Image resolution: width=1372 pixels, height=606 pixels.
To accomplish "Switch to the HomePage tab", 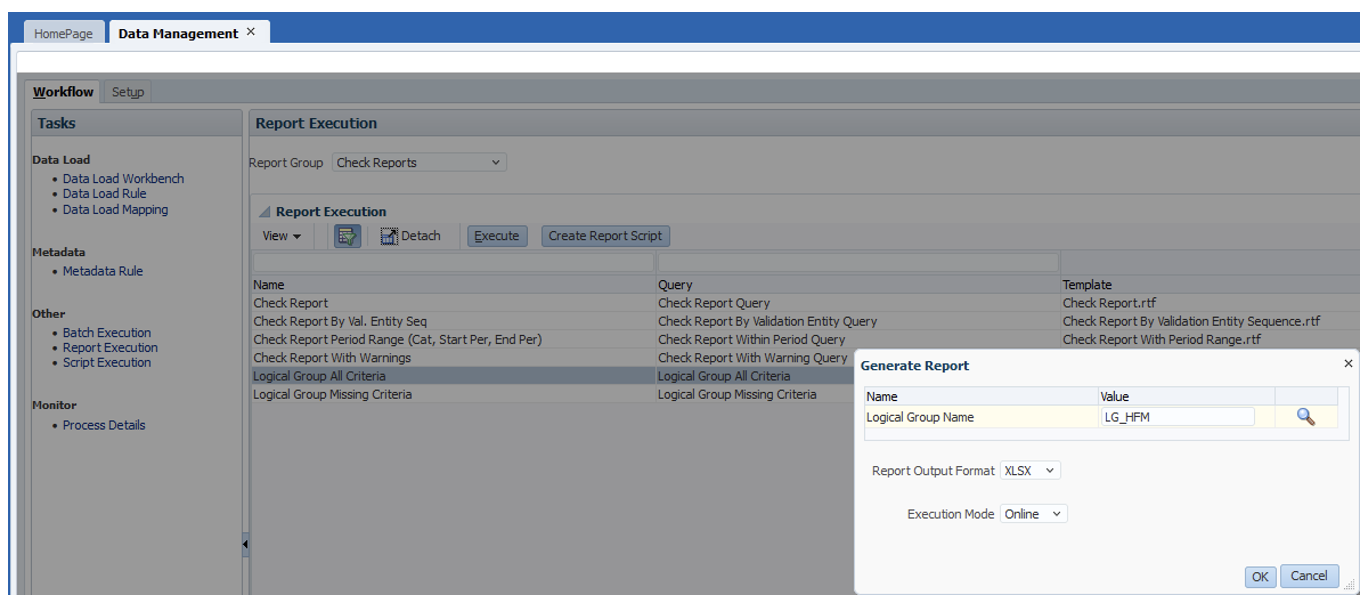I will pyautogui.click(x=64, y=32).
